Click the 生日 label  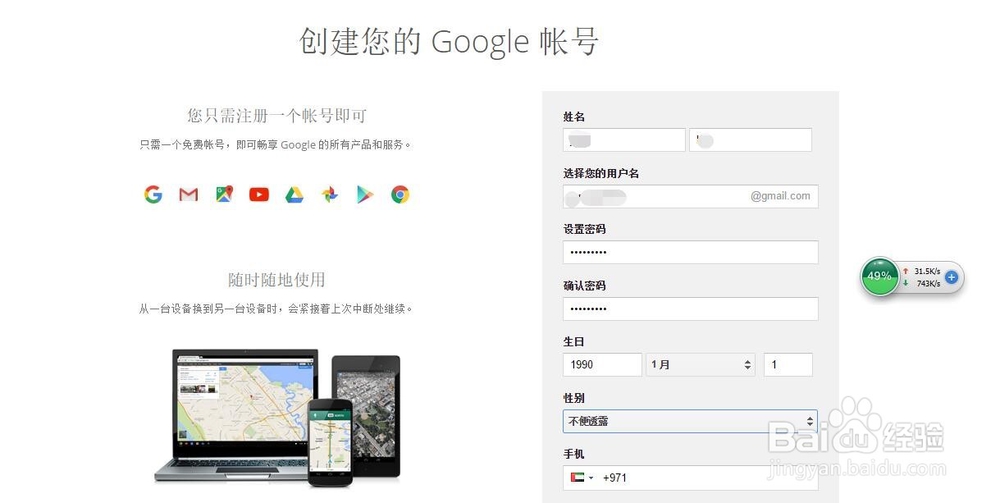(x=573, y=342)
